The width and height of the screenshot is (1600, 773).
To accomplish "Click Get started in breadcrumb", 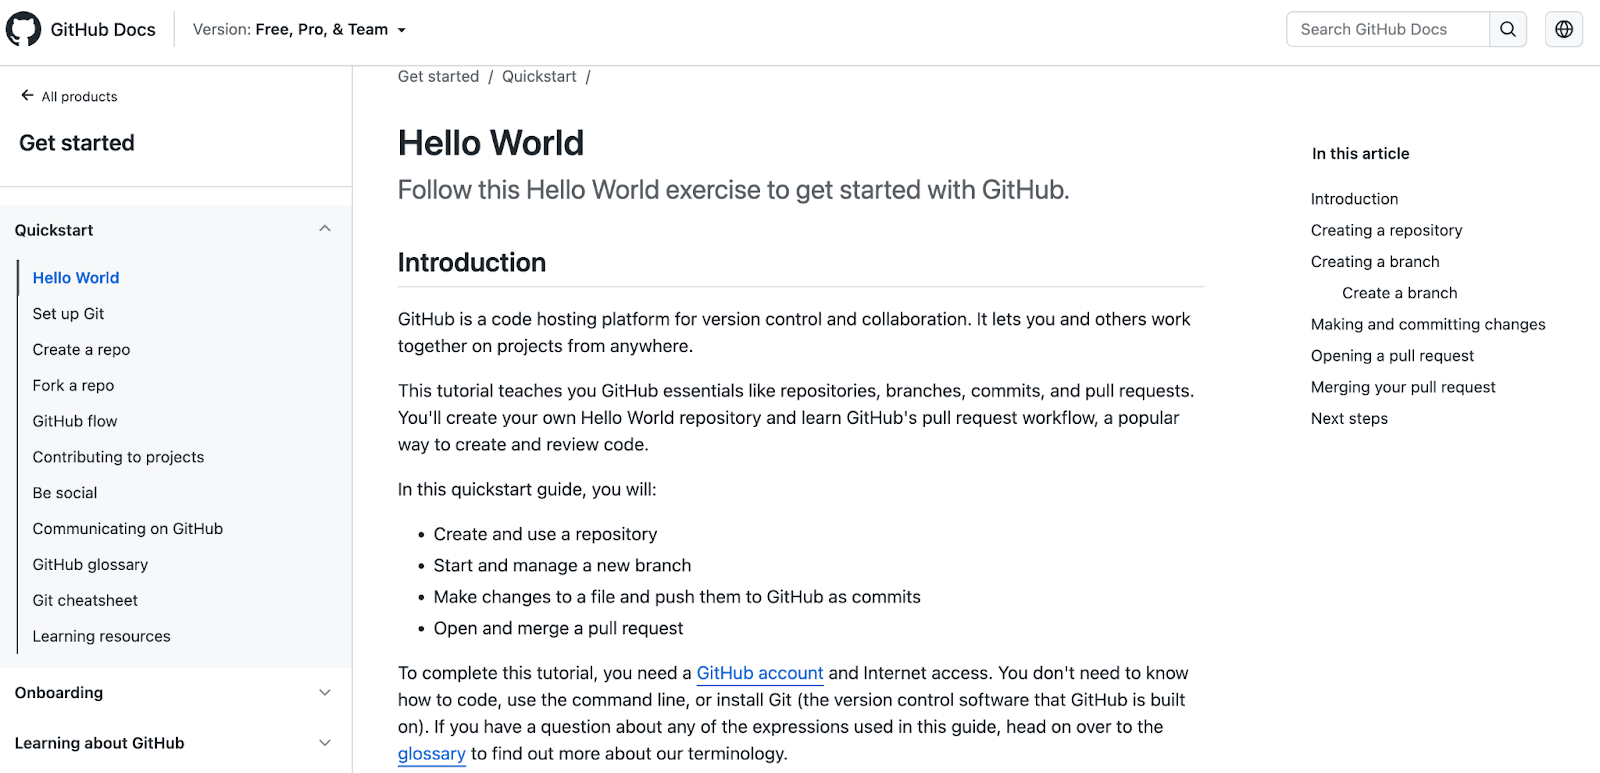I will click(438, 77).
